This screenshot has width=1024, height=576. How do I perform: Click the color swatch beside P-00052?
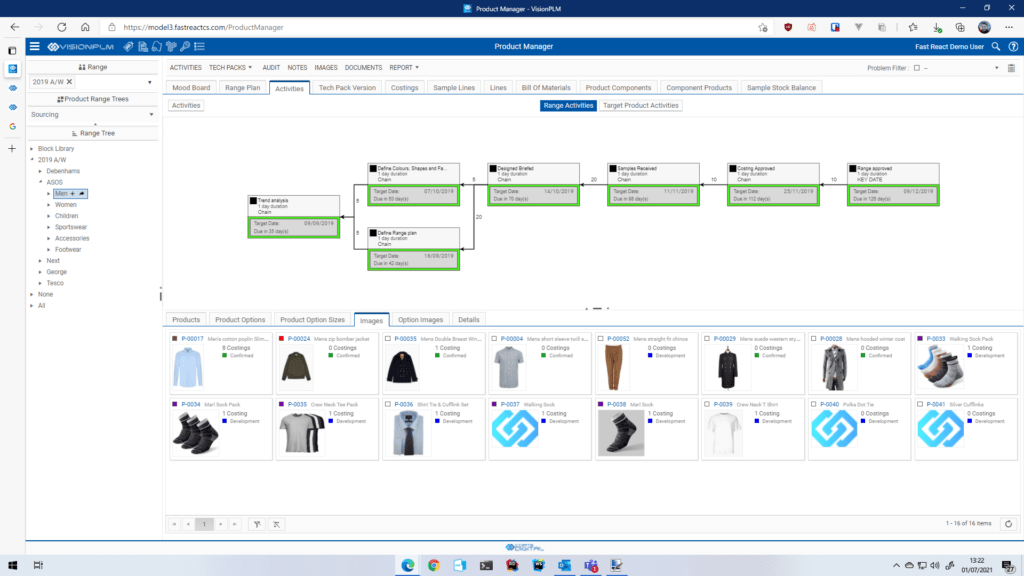tap(598, 338)
